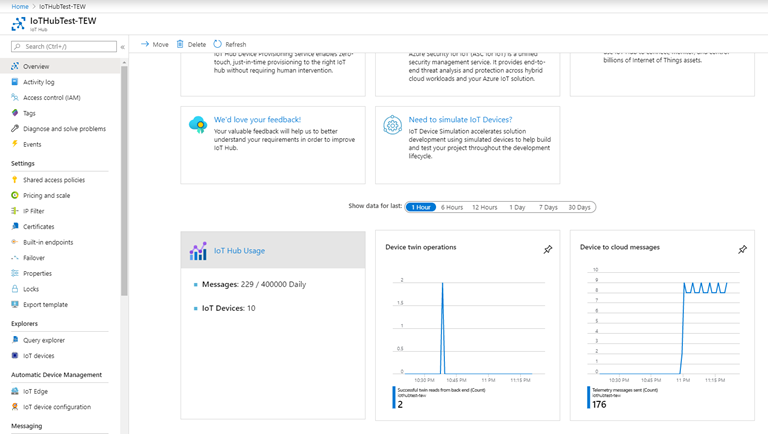The width and height of the screenshot is (768, 434).
Task: Click the Move arrow icon
Action: (x=145, y=44)
